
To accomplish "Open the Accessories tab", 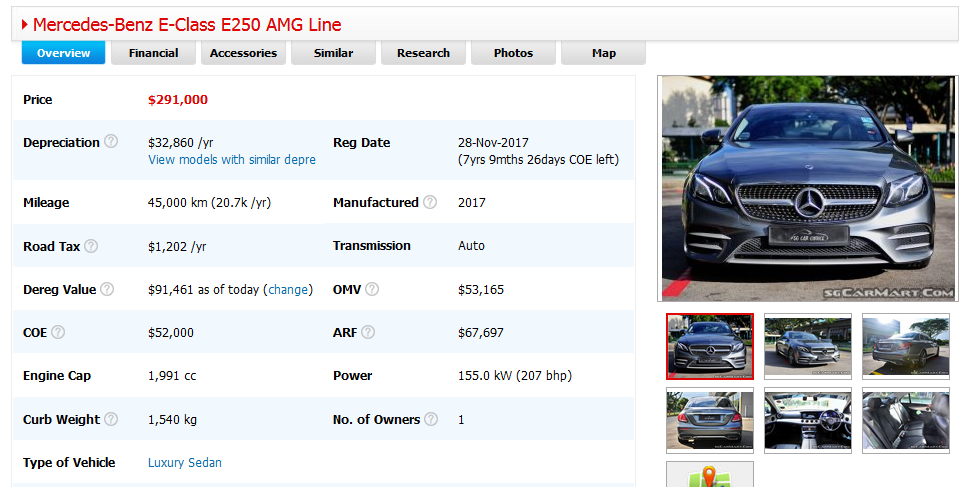I will coord(244,53).
